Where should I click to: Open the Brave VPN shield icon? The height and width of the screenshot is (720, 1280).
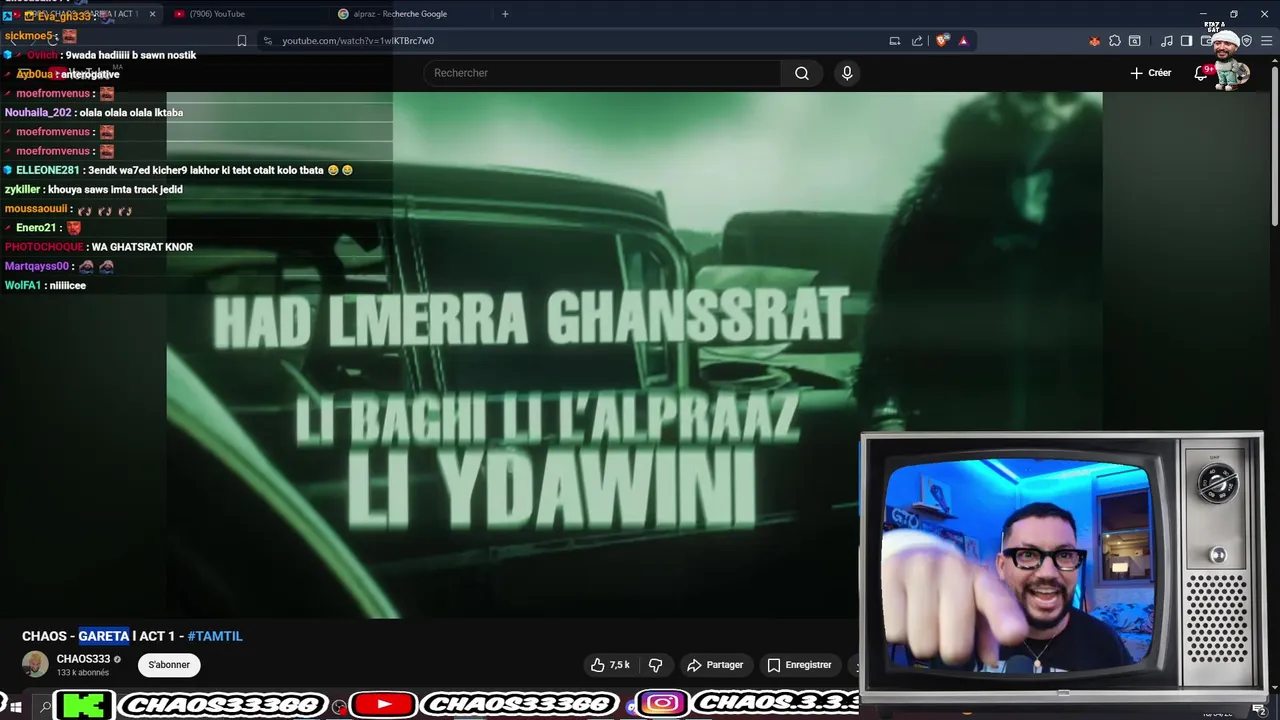tap(1246, 41)
